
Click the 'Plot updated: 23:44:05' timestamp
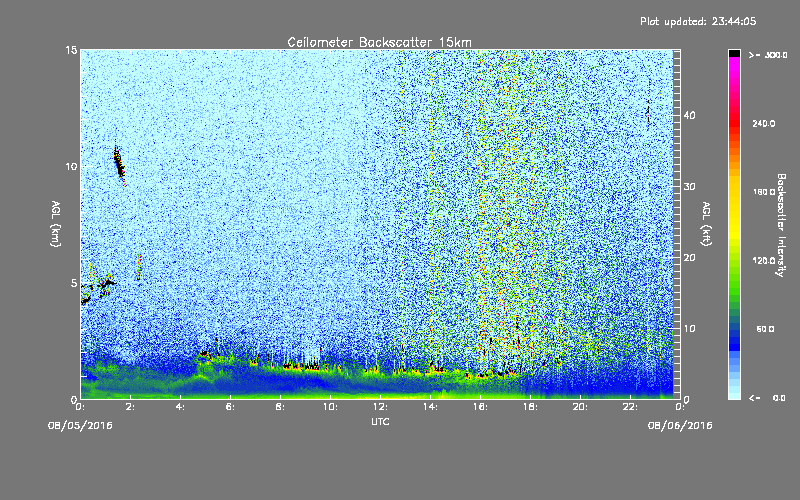point(698,21)
